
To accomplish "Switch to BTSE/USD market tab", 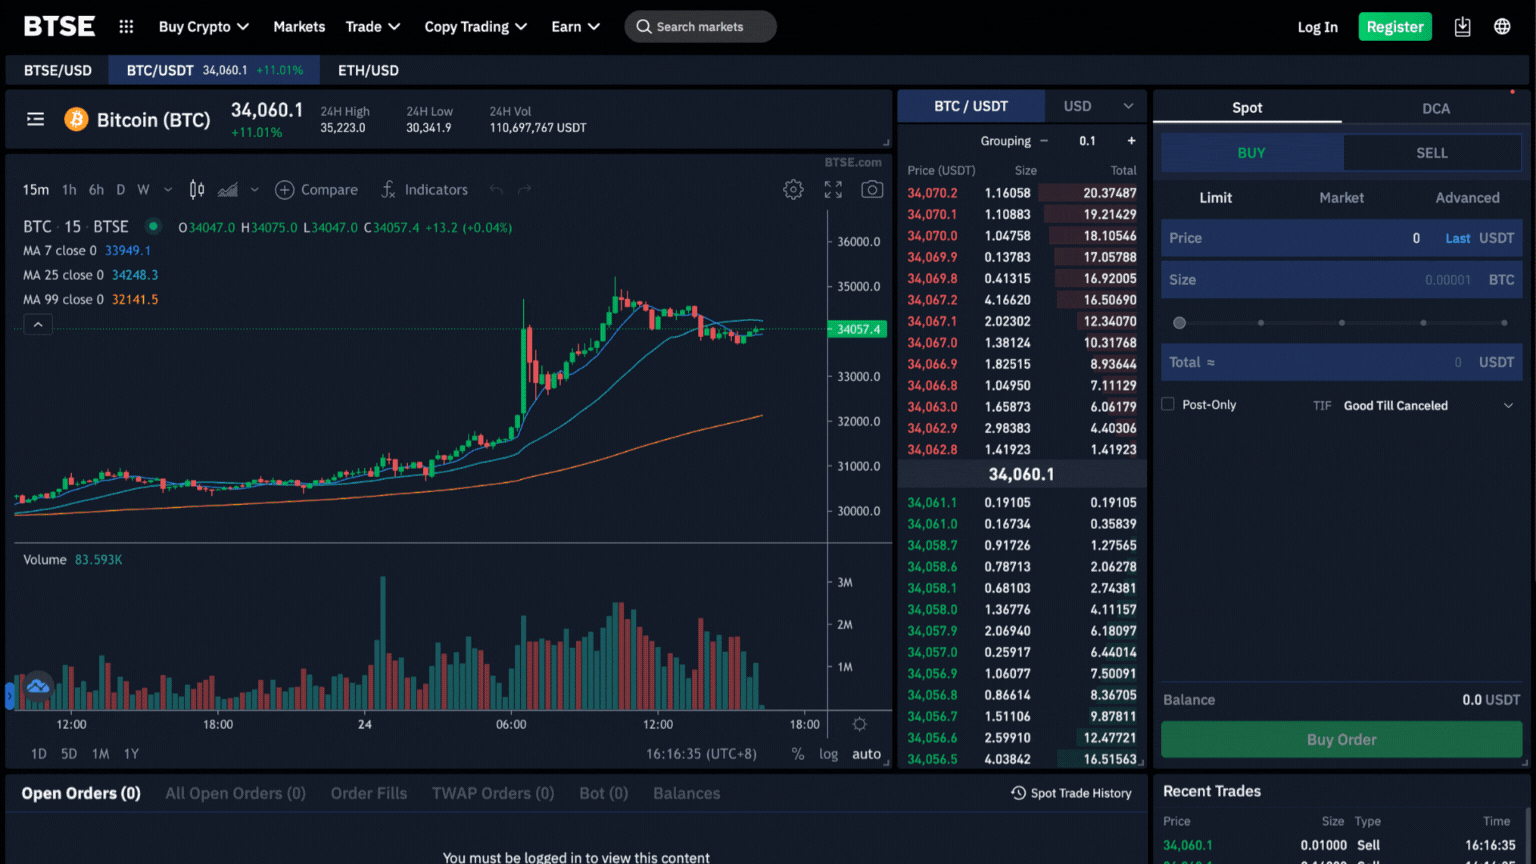I will [58, 70].
